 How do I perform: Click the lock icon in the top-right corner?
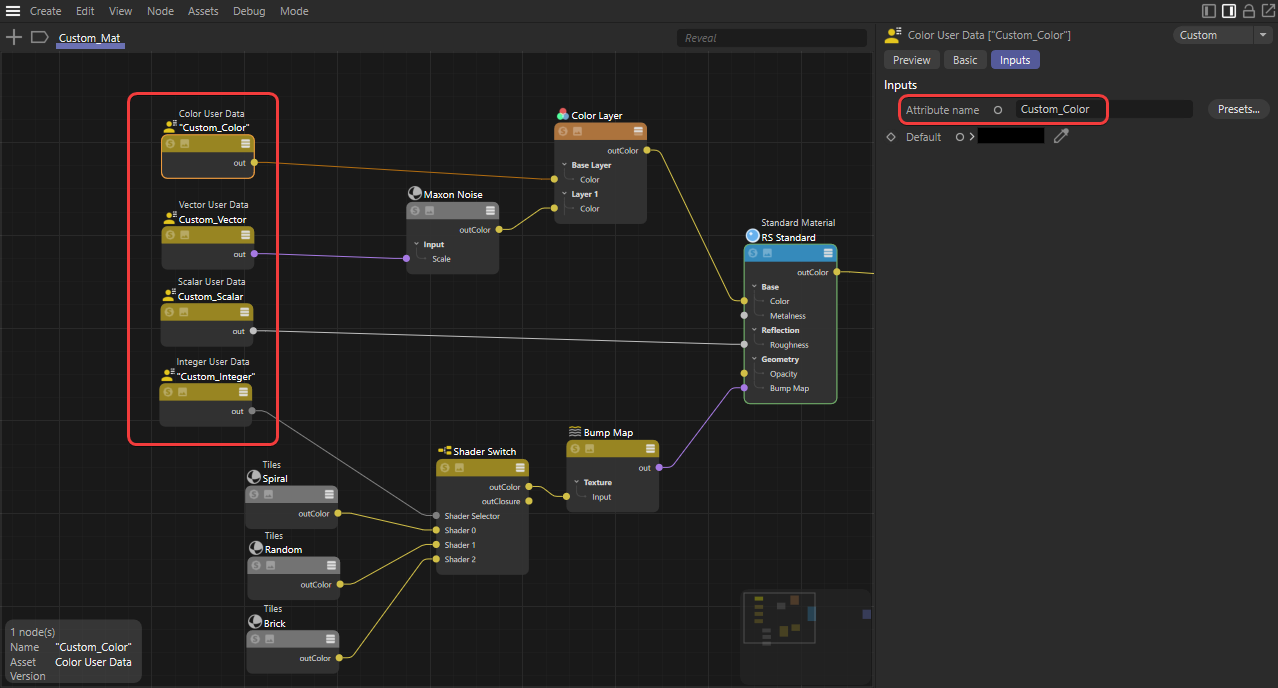[1248, 11]
